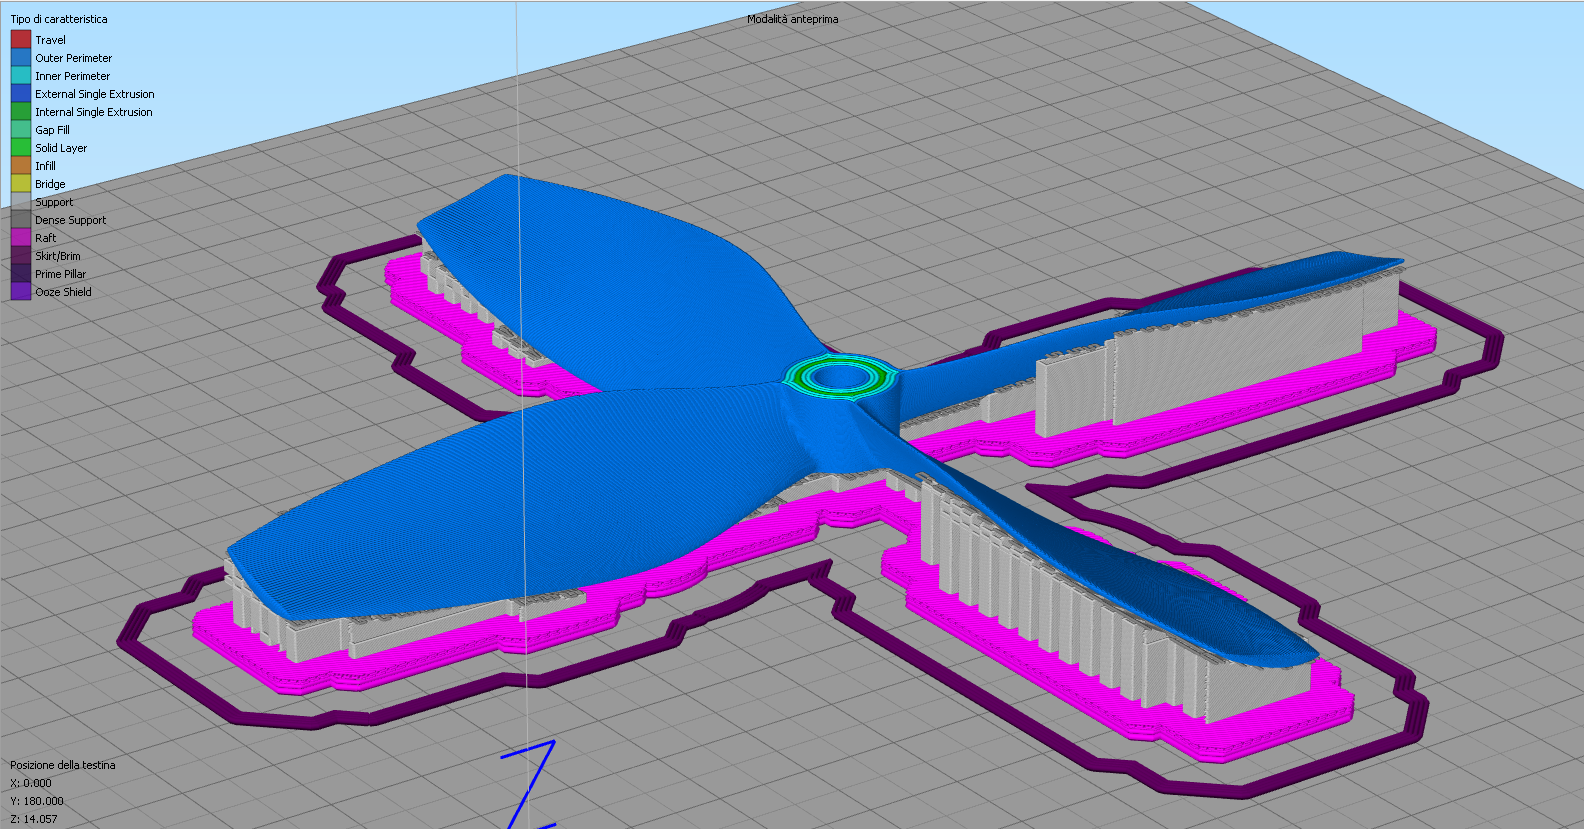Select the 'Outer Perimeter' legend label

pyautogui.click(x=73, y=58)
